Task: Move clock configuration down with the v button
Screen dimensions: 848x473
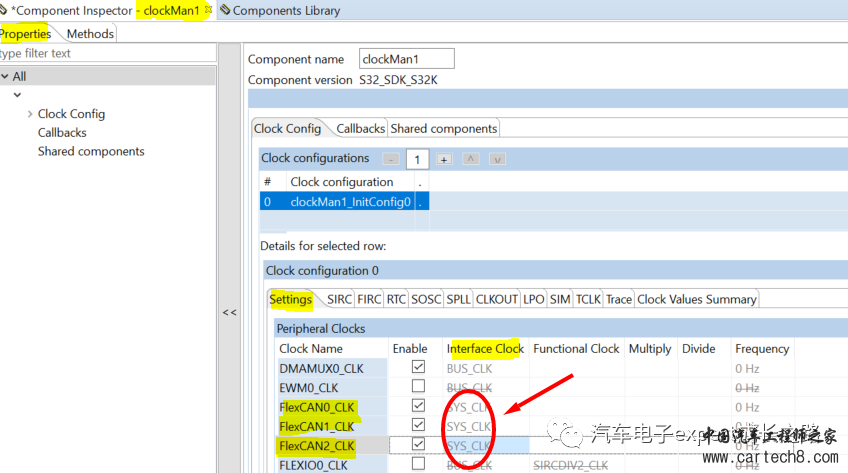Action: [497, 159]
